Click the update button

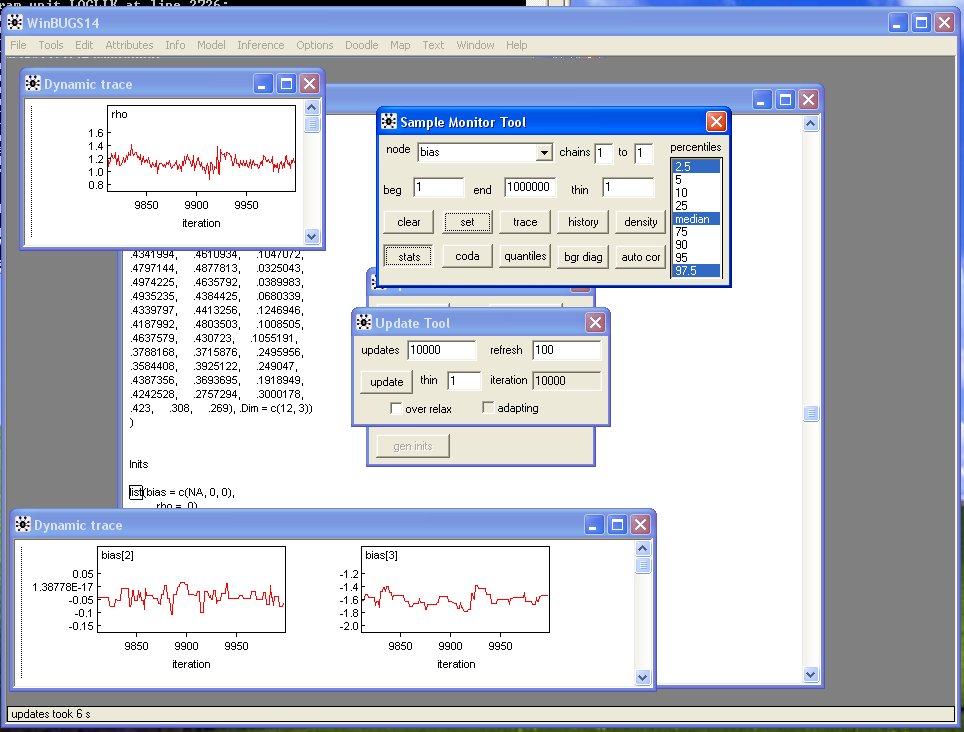386,382
